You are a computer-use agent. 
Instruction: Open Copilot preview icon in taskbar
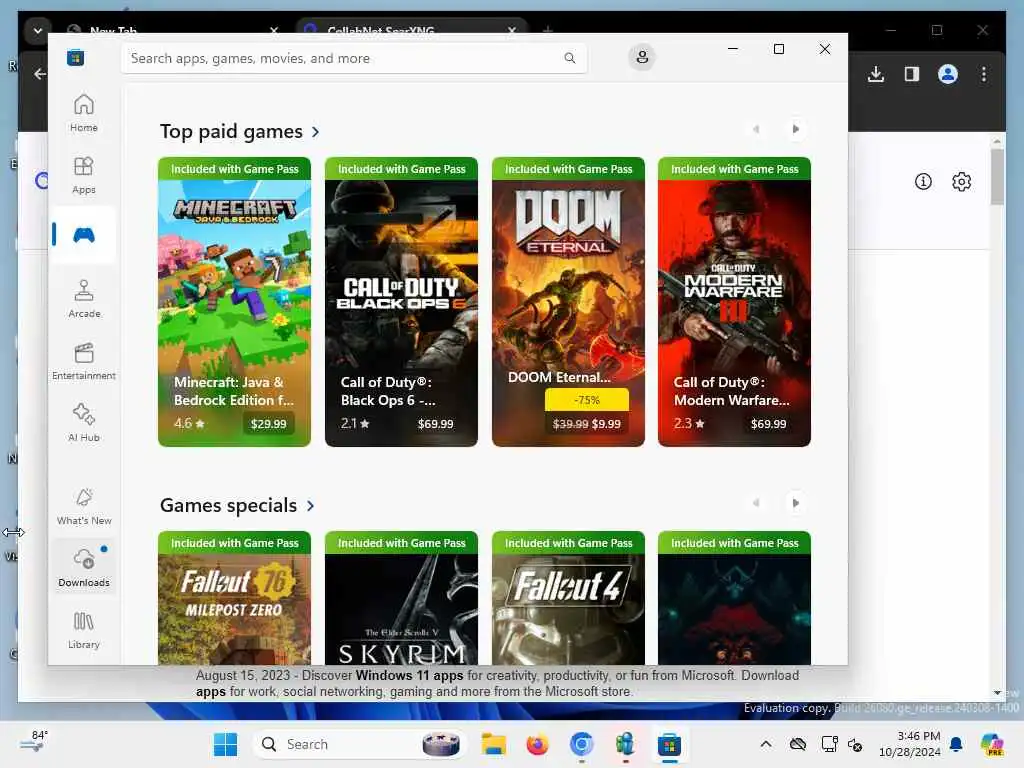pyautogui.click(x=992, y=744)
